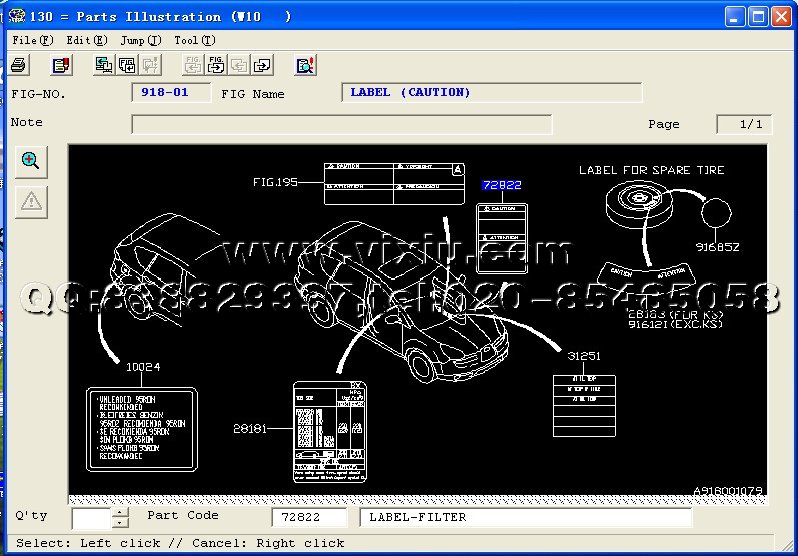798x556 pixels.
Task: Select part number 10024 in the illustration
Action: coord(141,367)
